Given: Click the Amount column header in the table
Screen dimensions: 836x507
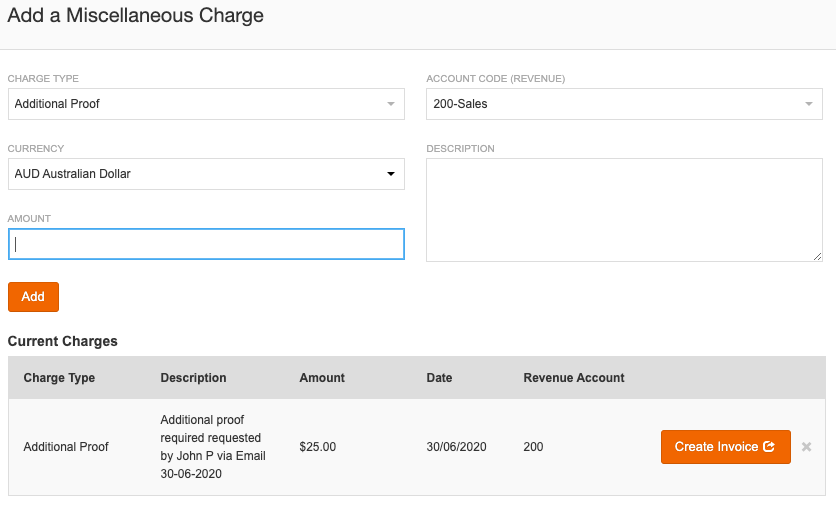Looking at the screenshot, I should pyautogui.click(x=322, y=378).
